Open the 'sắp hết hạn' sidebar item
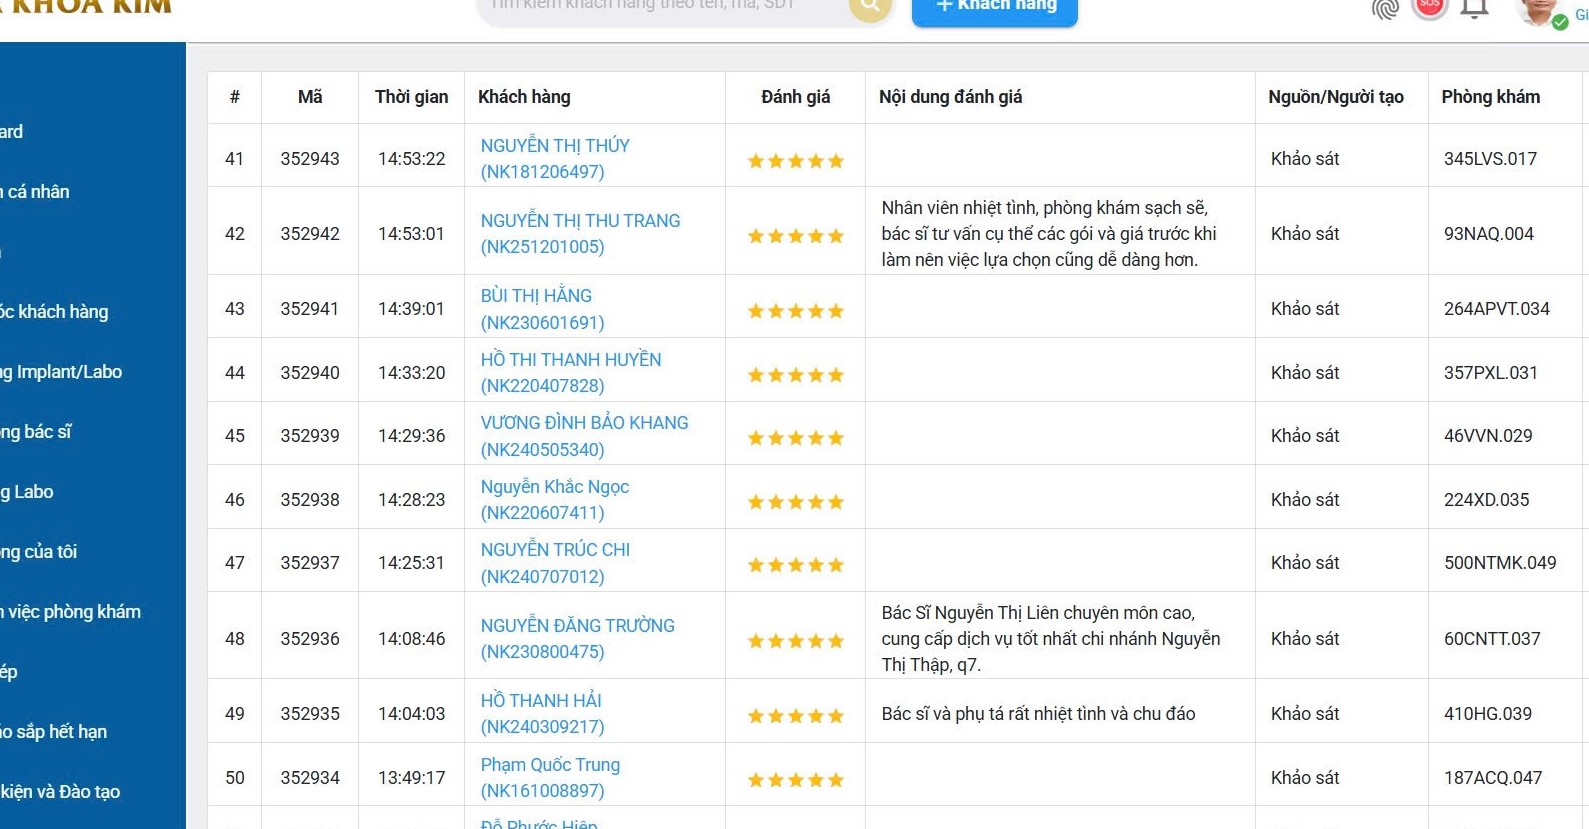This screenshot has width=1589, height=829. tap(56, 732)
